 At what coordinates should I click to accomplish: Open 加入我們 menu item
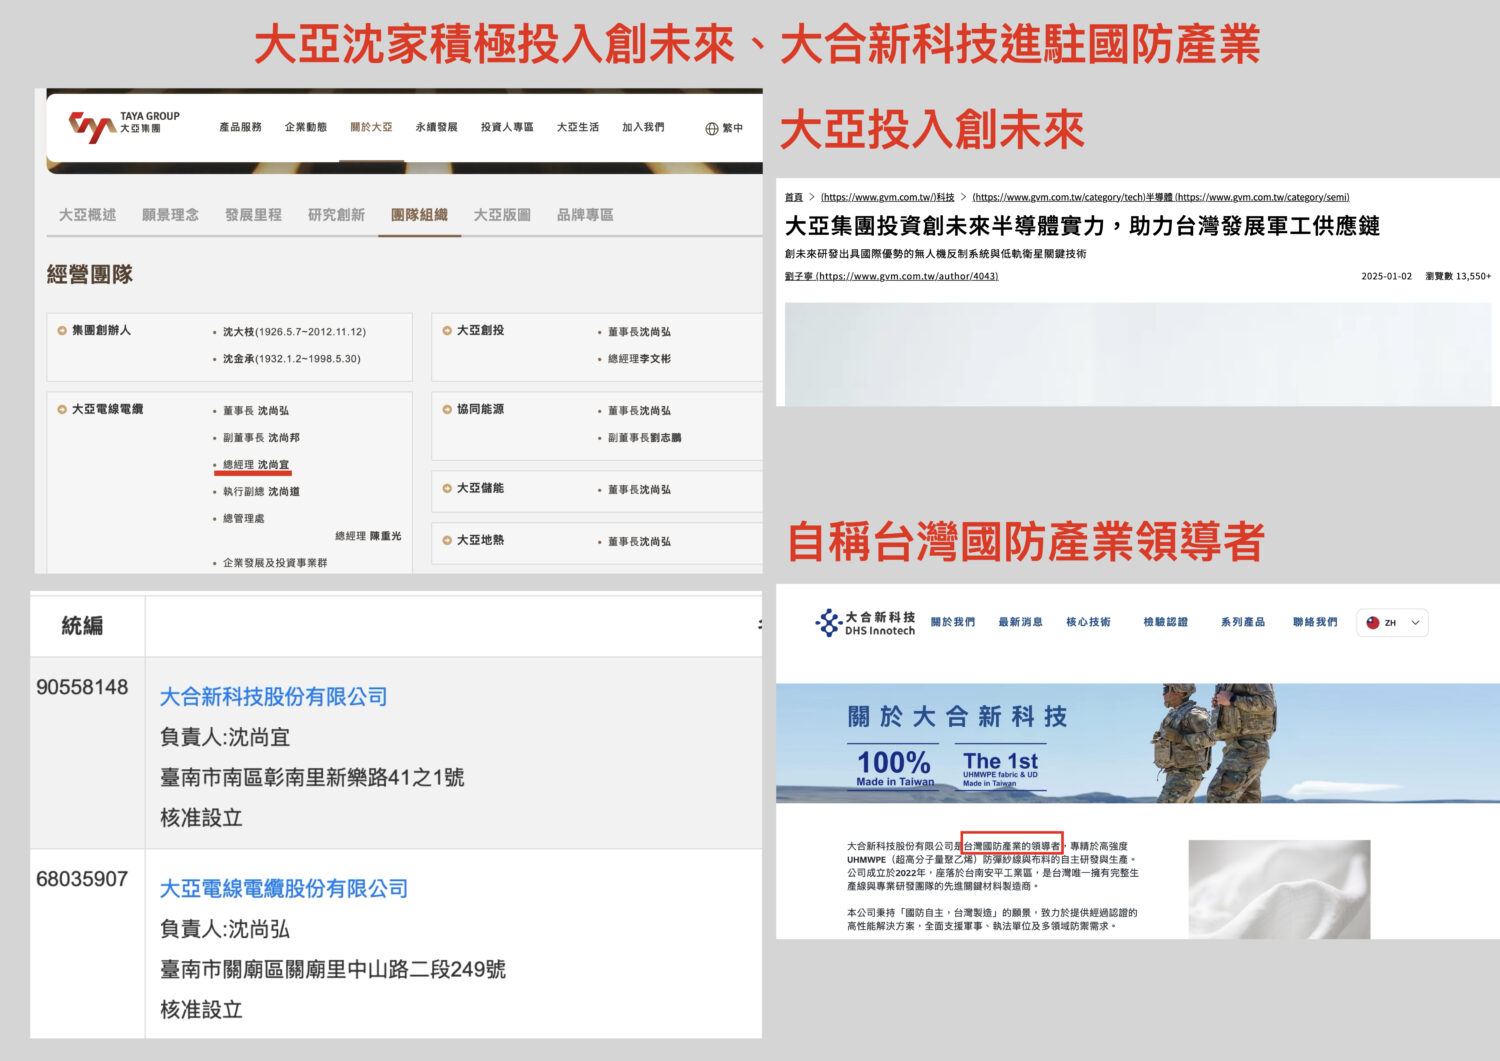(x=643, y=127)
